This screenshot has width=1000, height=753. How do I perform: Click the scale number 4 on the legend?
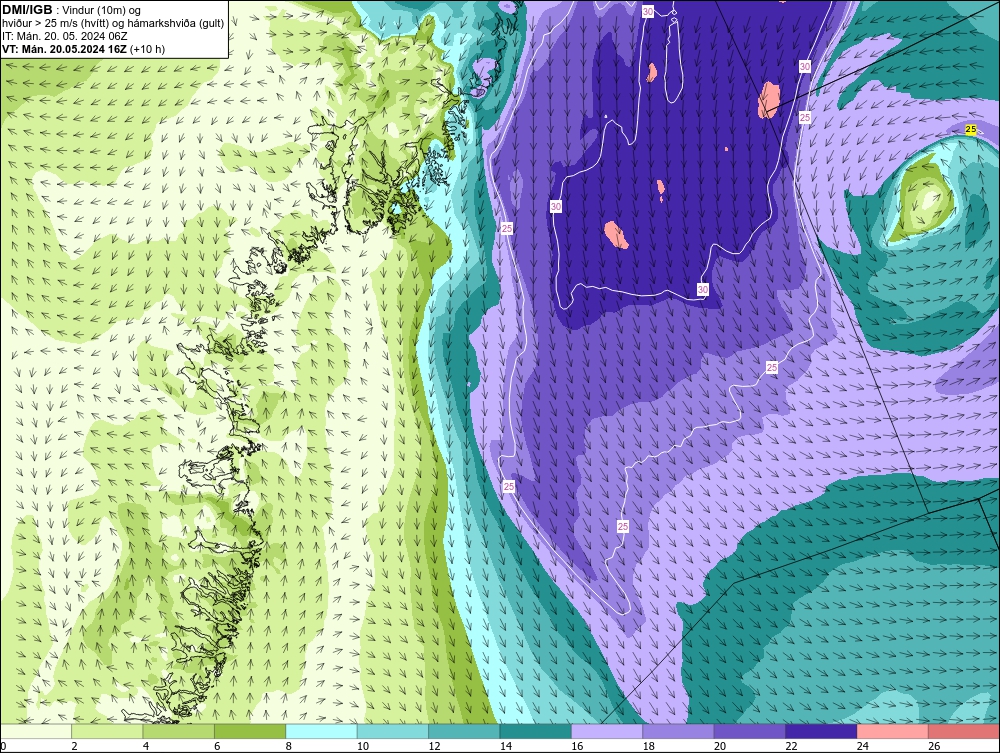tap(146, 746)
